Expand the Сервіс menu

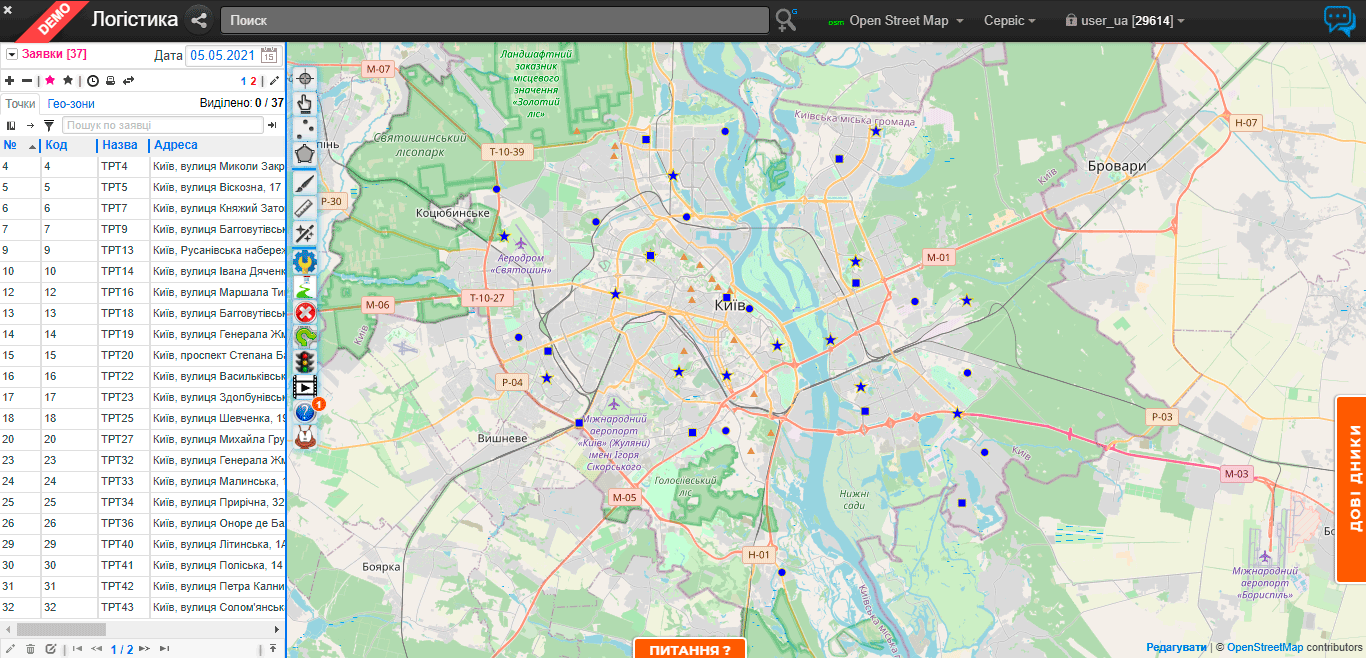tap(1009, 20)
